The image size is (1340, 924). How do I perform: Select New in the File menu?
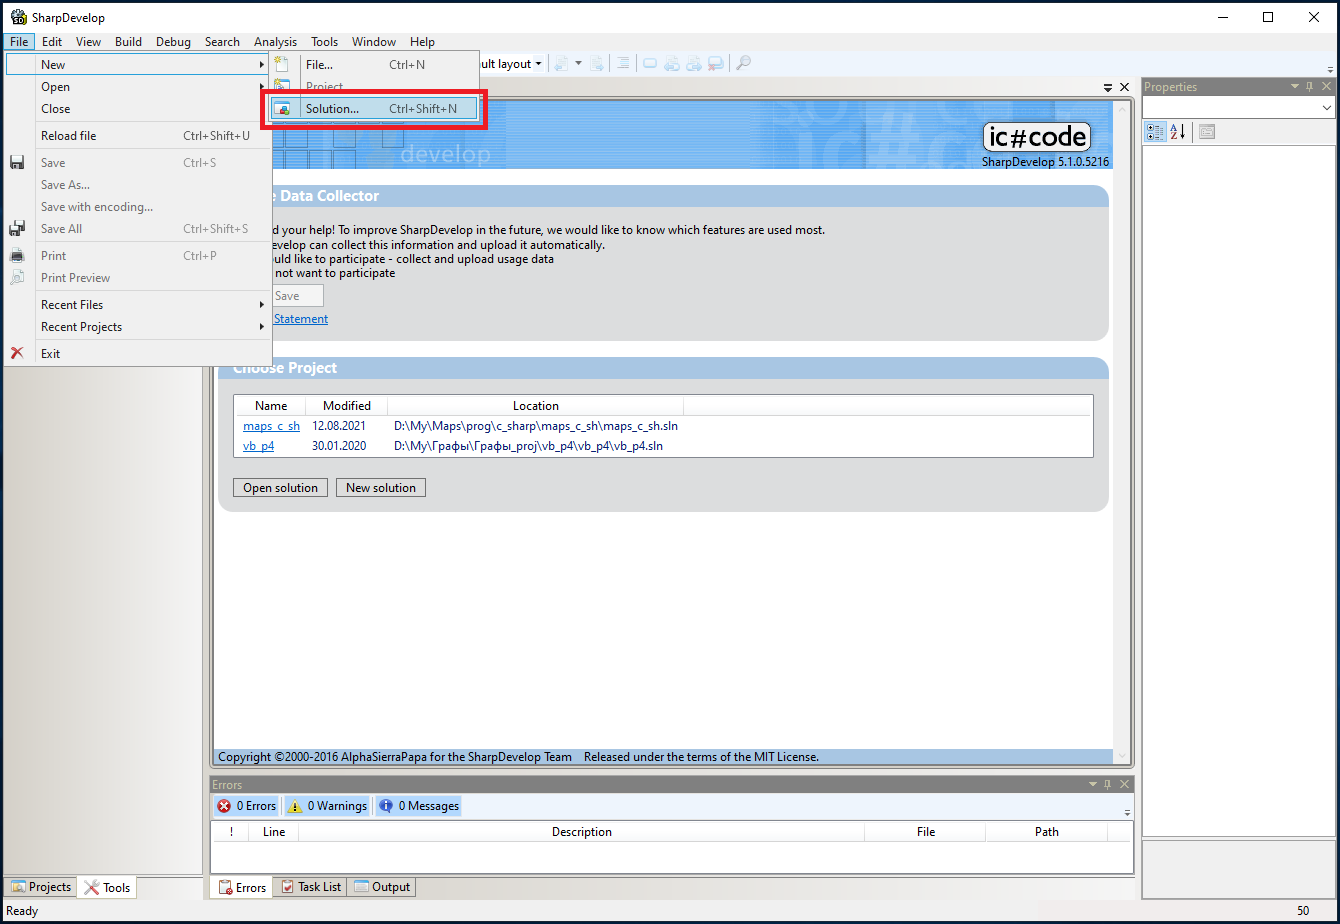(138, 65)
